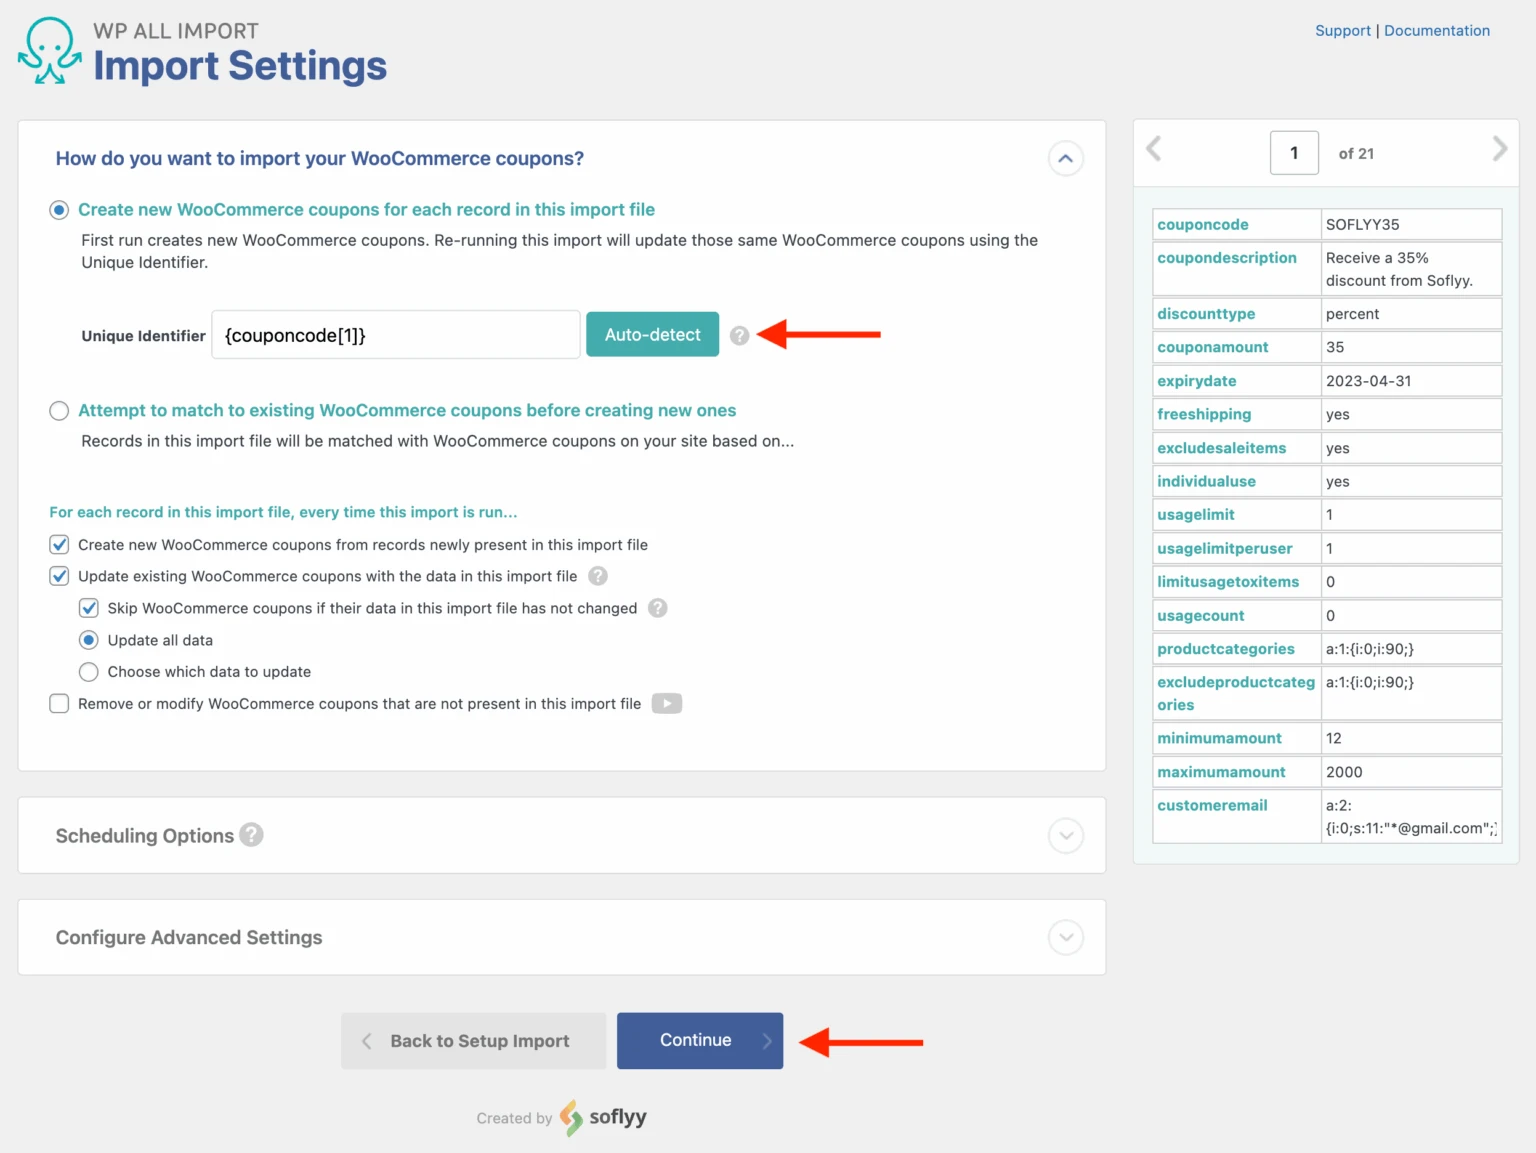Click the 2023-04-31 value cell
The width and height of the screenshot is (1536, 1153).
coord(1411,381)
